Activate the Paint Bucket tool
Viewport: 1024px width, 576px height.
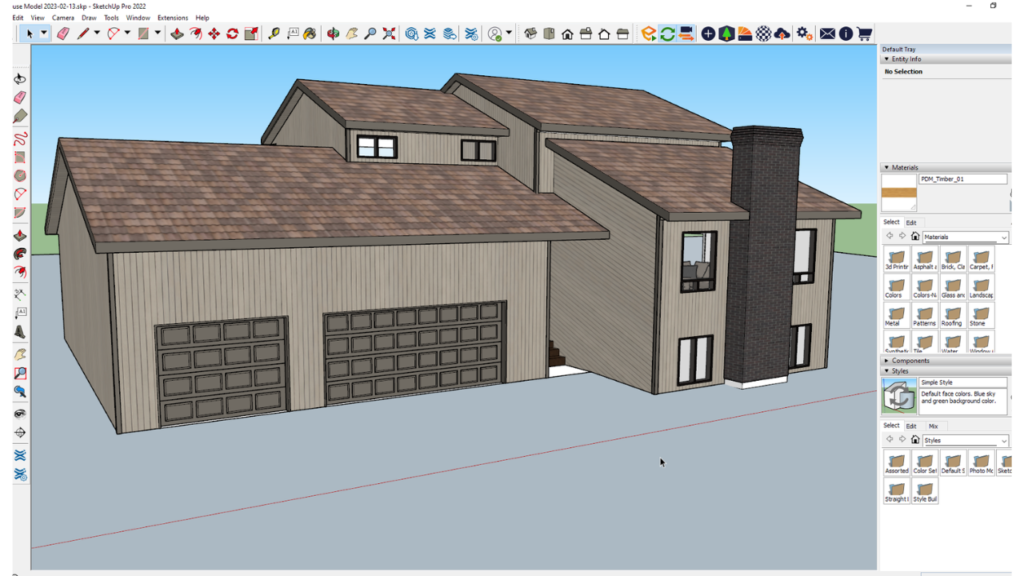click(x=310, y=34)
